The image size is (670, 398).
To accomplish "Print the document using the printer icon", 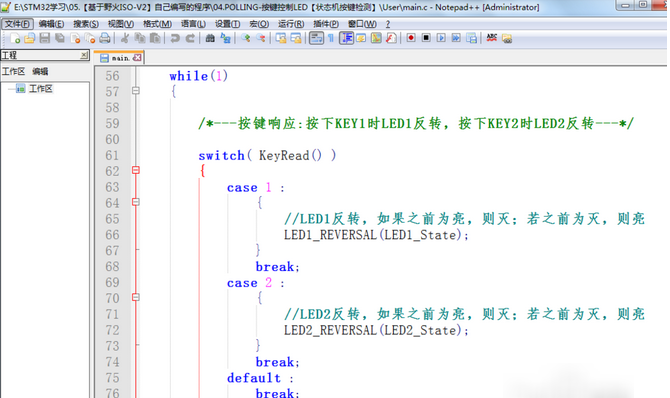I will tap(105, 38).
